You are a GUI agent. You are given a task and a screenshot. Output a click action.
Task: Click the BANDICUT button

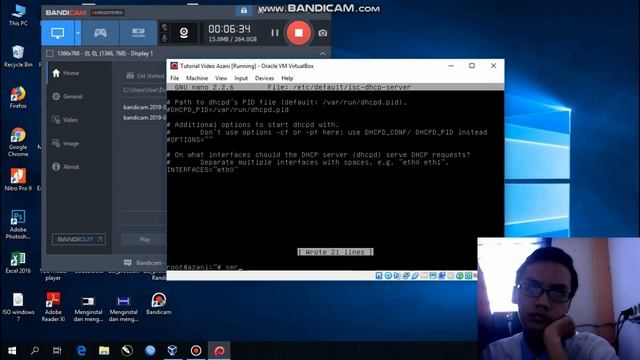click(79, 239)
